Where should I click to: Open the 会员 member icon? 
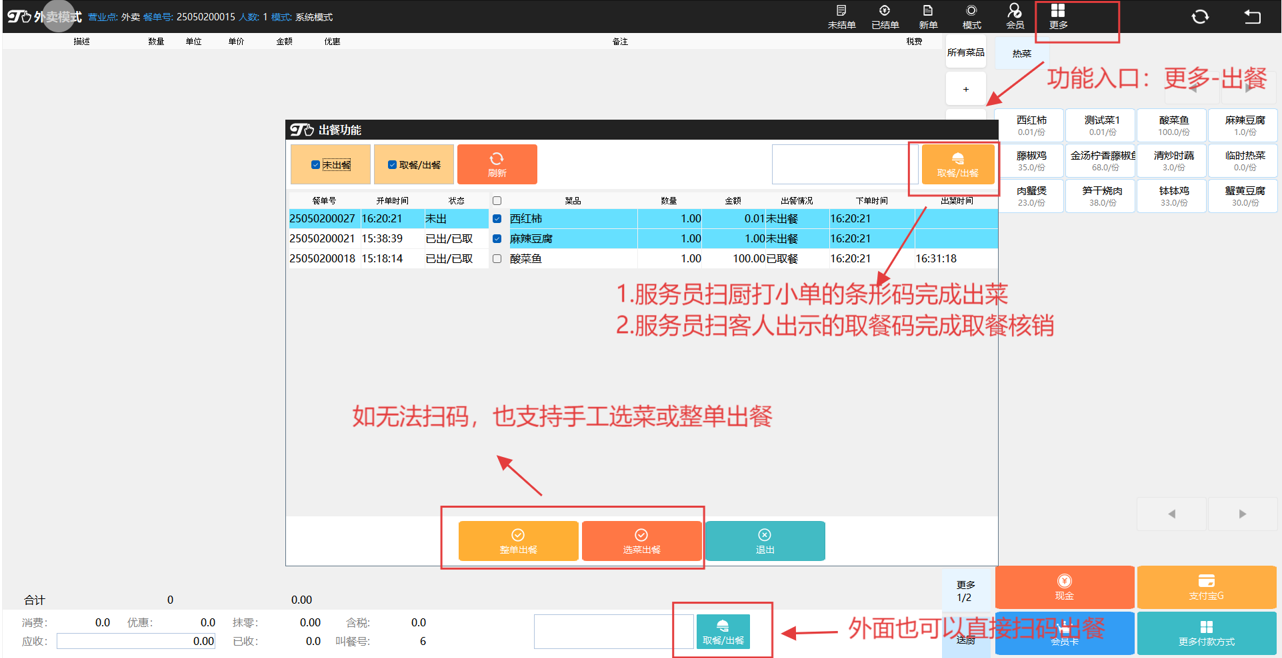point(1014,16)
